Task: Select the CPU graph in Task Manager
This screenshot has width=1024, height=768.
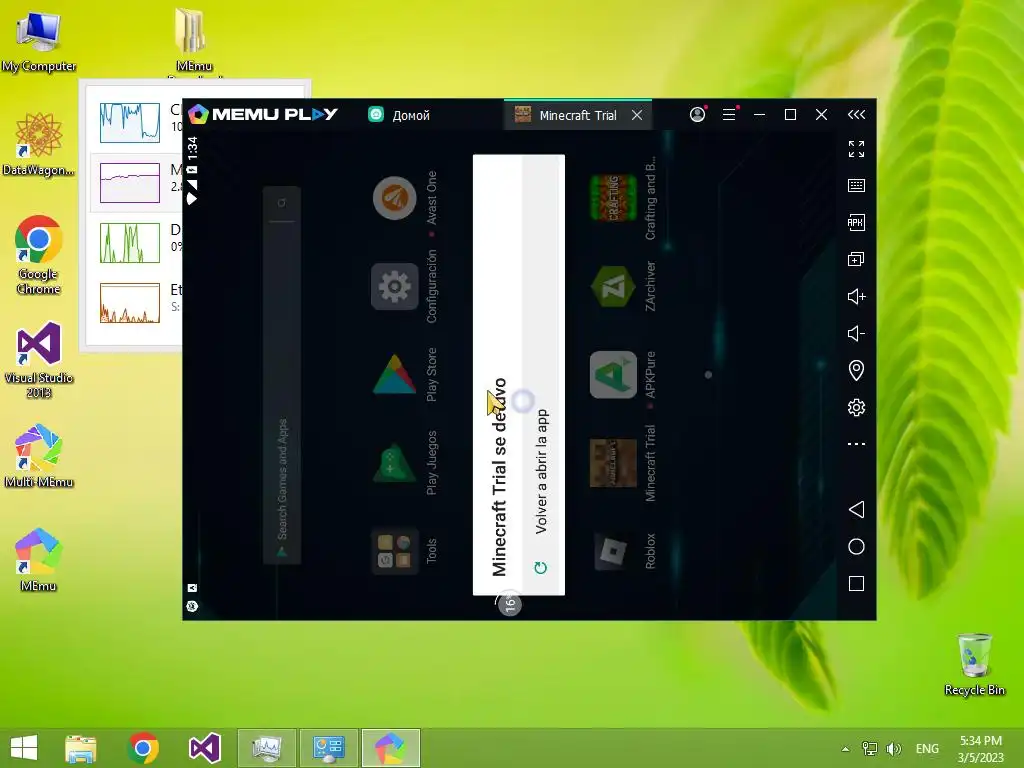Action: pyautogui.click(x=130, y=122)
